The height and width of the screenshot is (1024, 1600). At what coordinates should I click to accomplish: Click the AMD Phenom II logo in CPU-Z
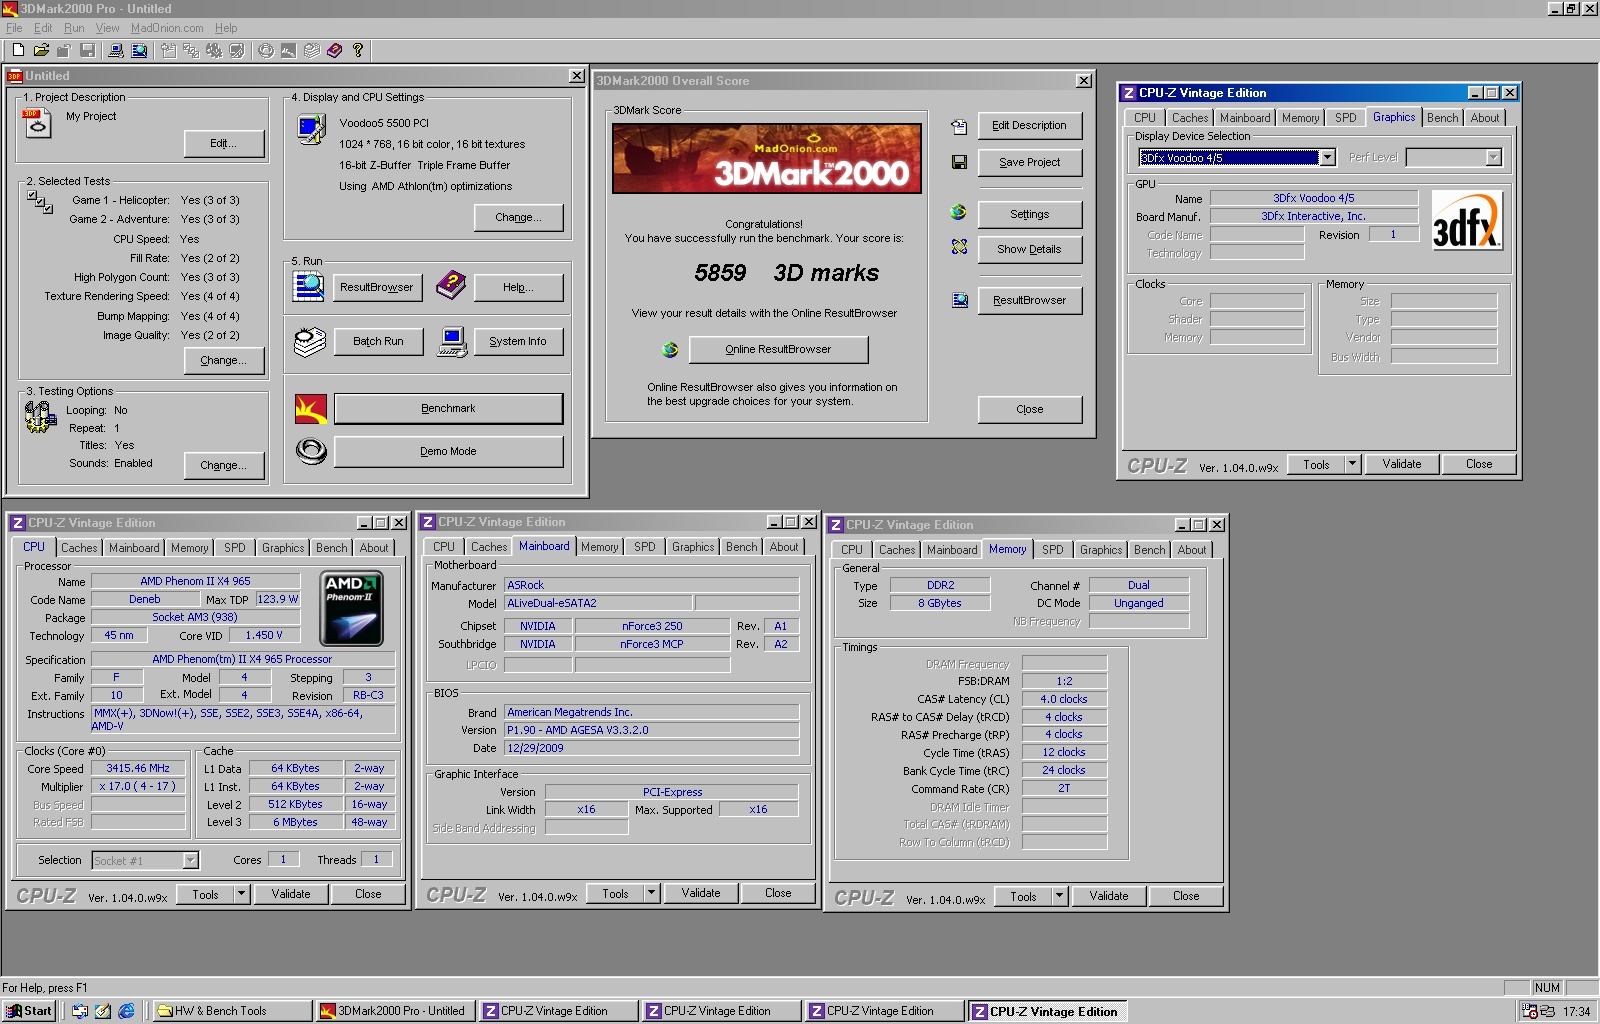(351, 608)
